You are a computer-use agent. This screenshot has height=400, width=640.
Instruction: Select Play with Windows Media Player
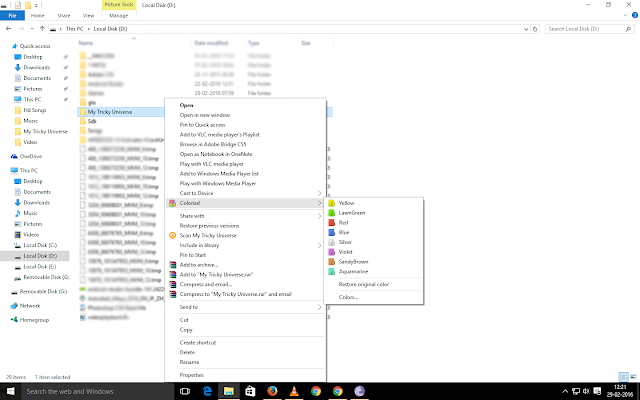coord(245,184)
